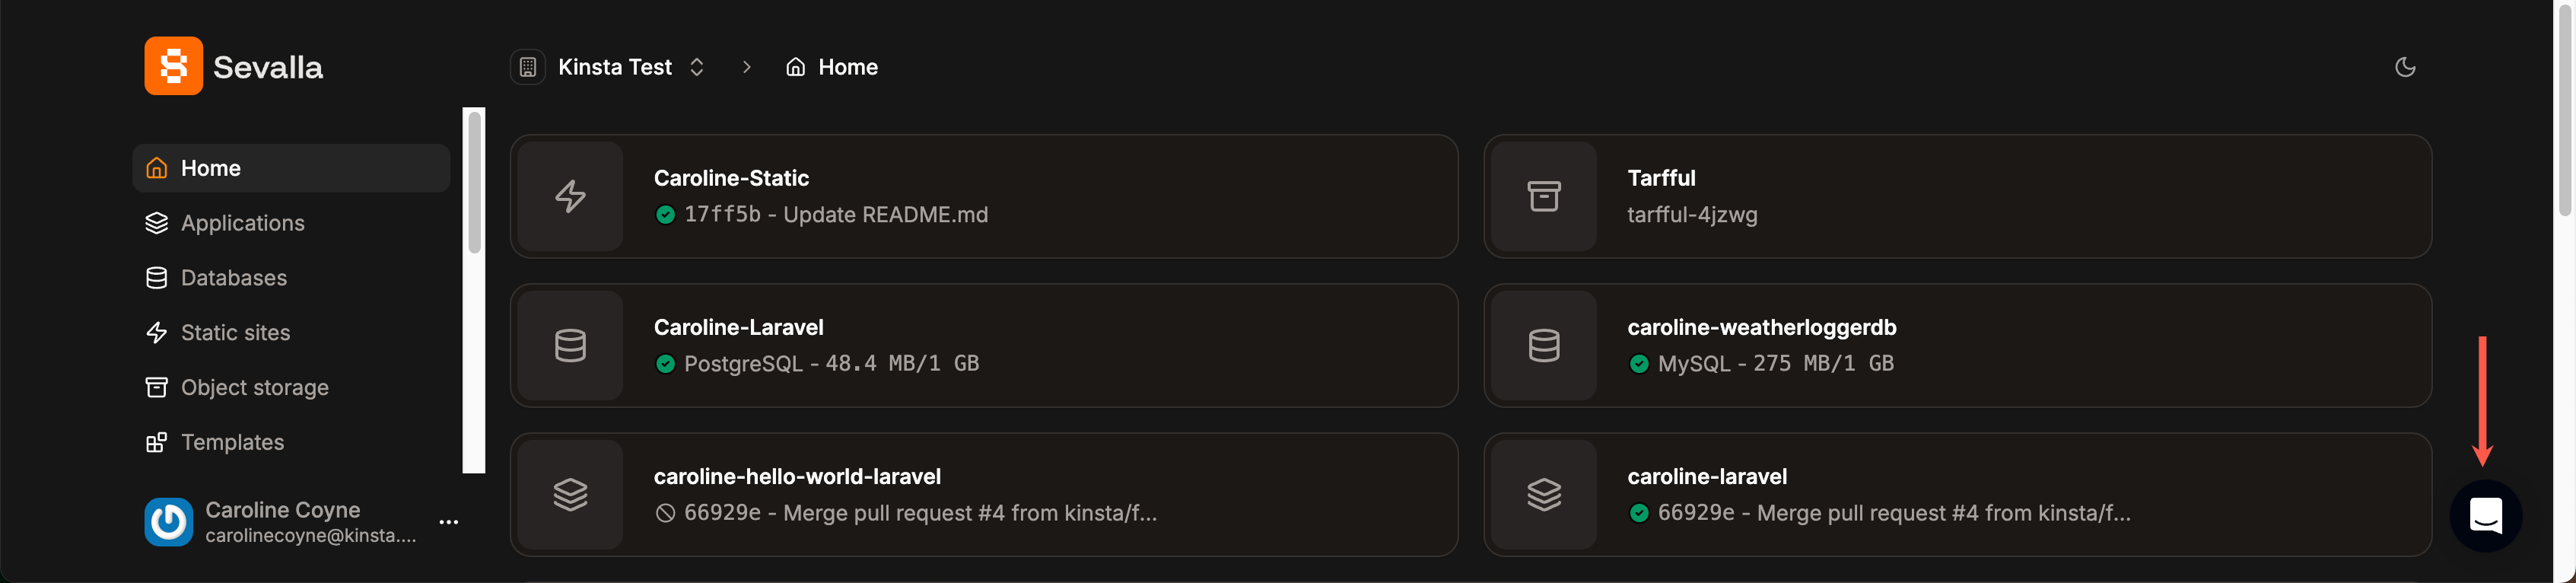Click the Tarfful storage bucket icon
The image size is (2576, 583).
pos(1544,196)
